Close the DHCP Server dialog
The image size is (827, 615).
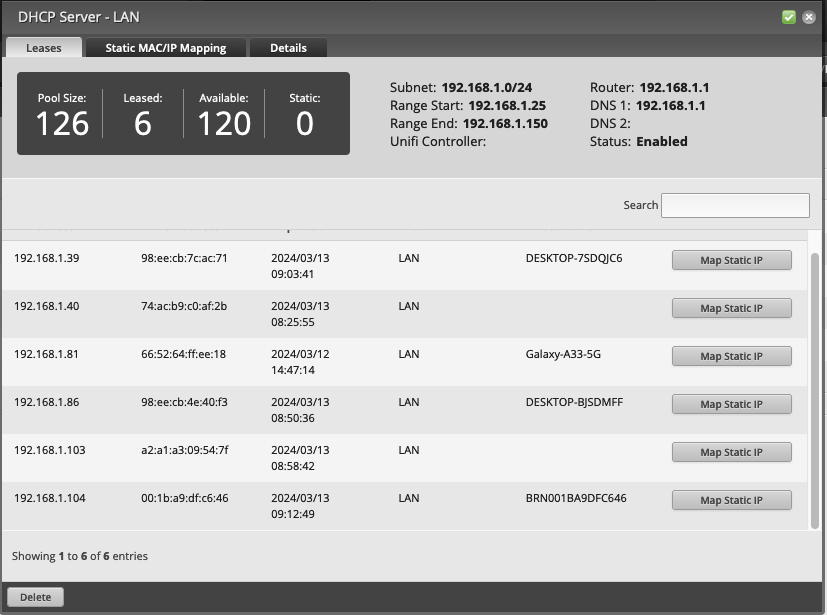tap(808, 17)
